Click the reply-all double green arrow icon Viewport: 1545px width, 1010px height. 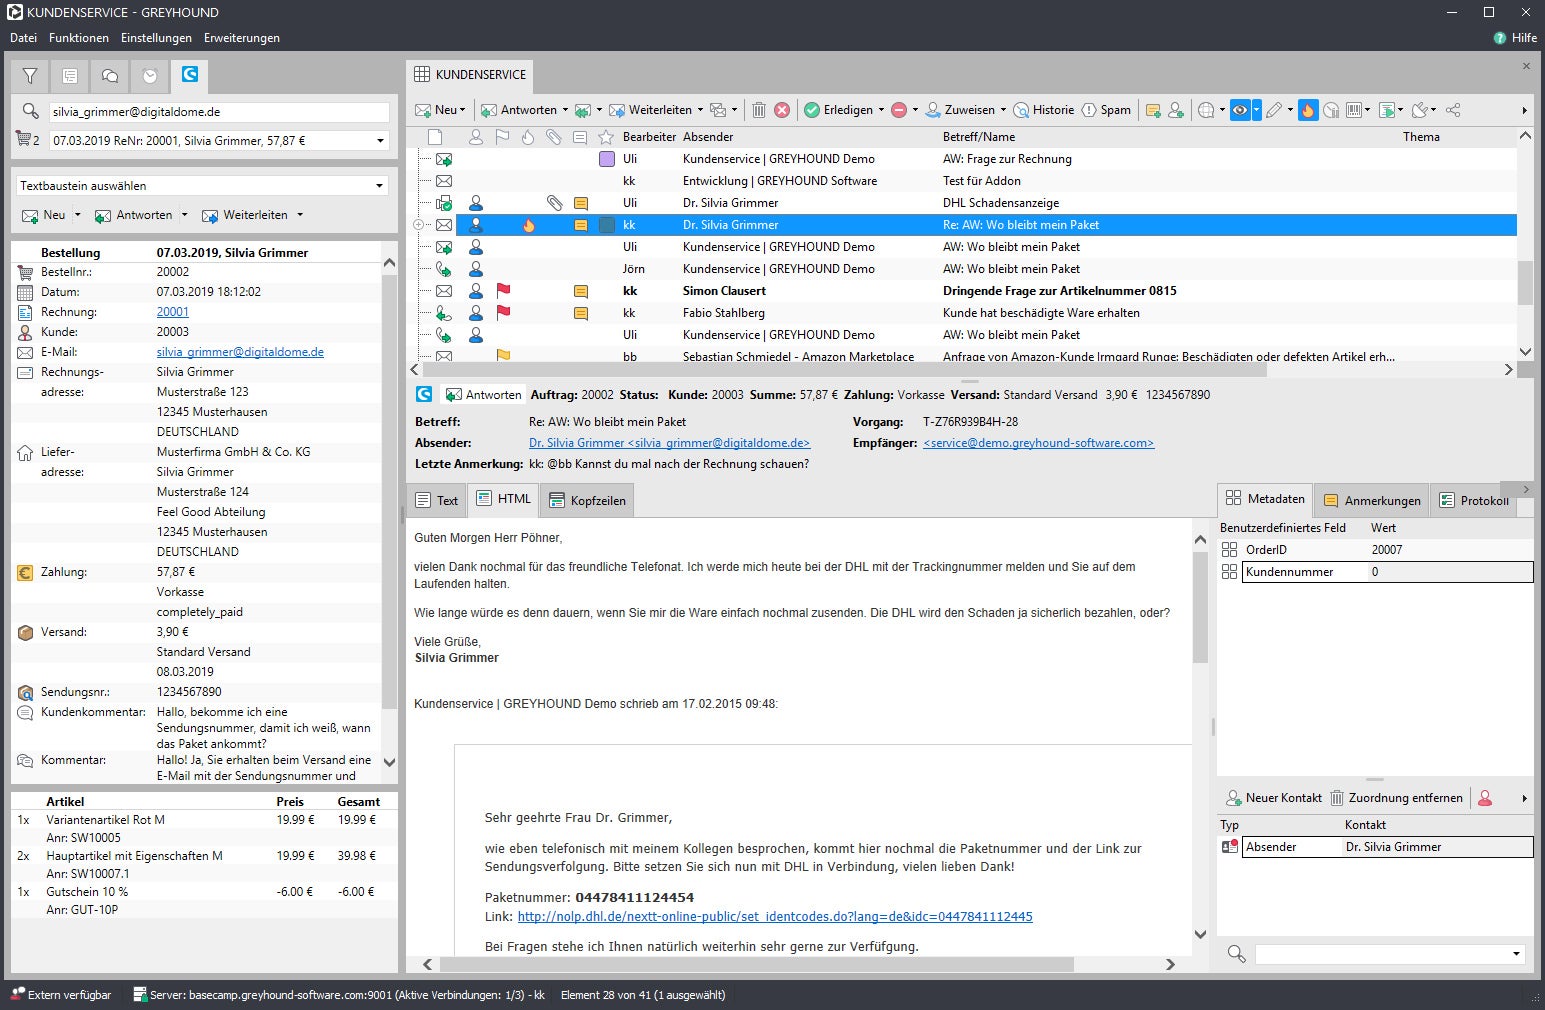coord(582,110)
